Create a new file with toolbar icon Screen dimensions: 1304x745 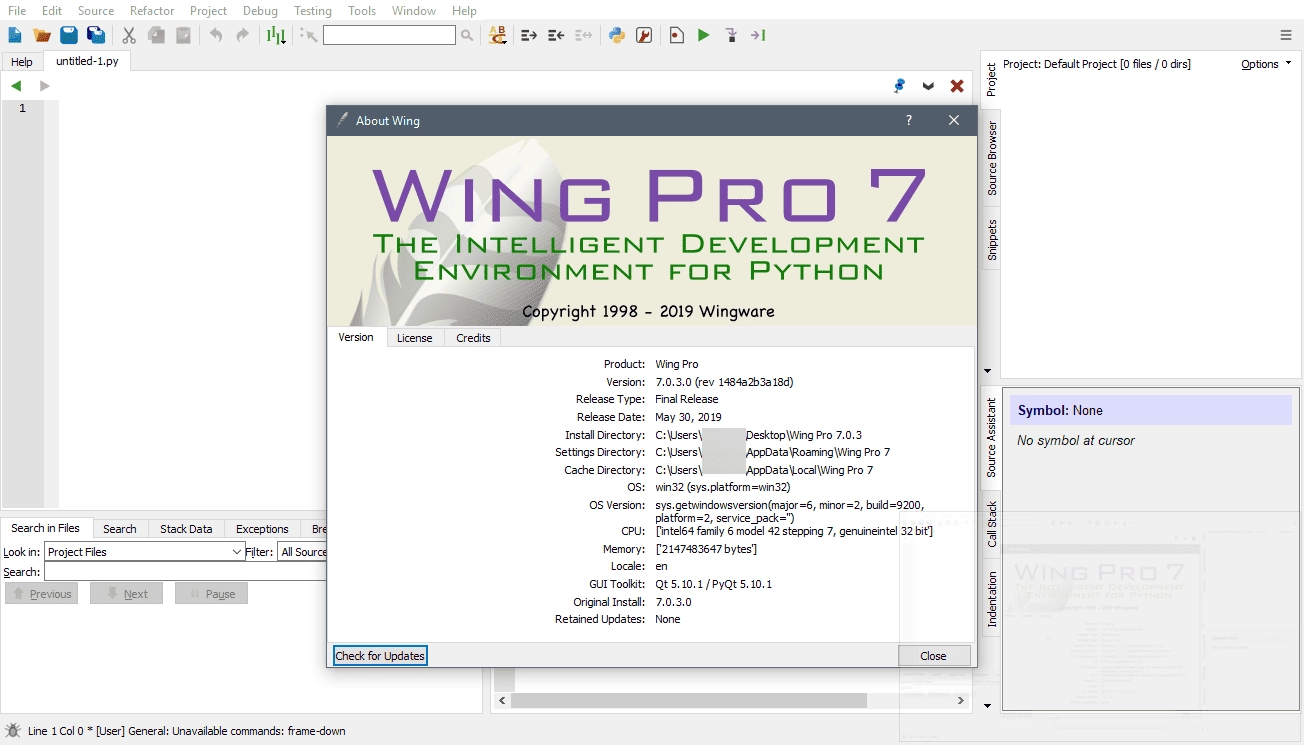15,35
